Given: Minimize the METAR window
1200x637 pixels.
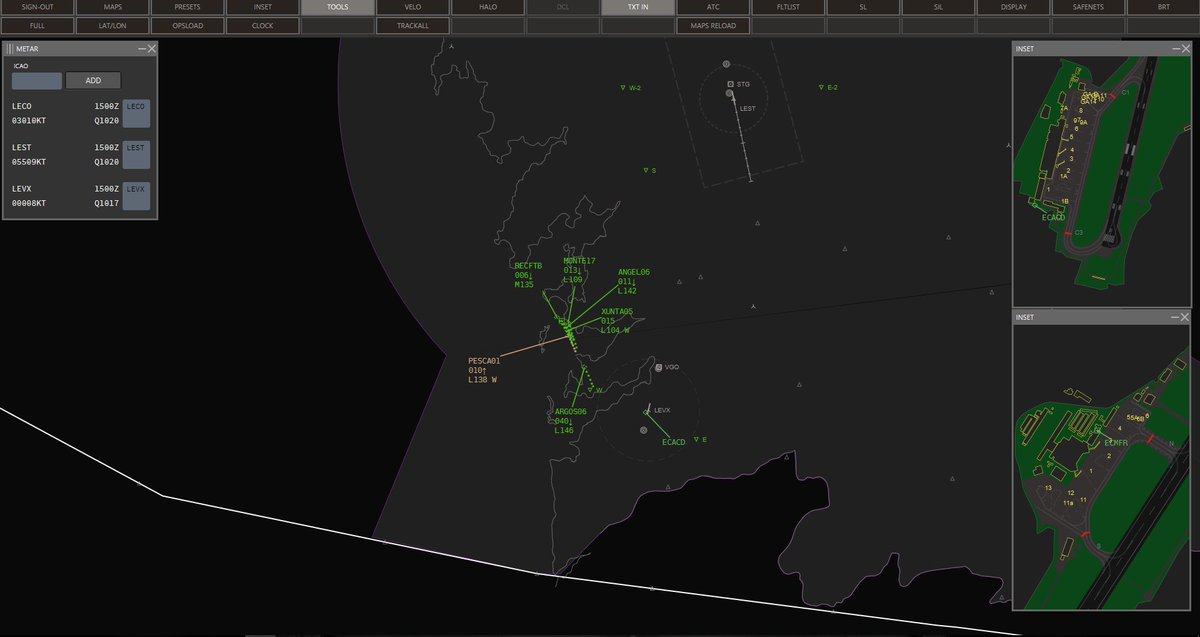Looking at the screenshot, I should click(141, 48).
